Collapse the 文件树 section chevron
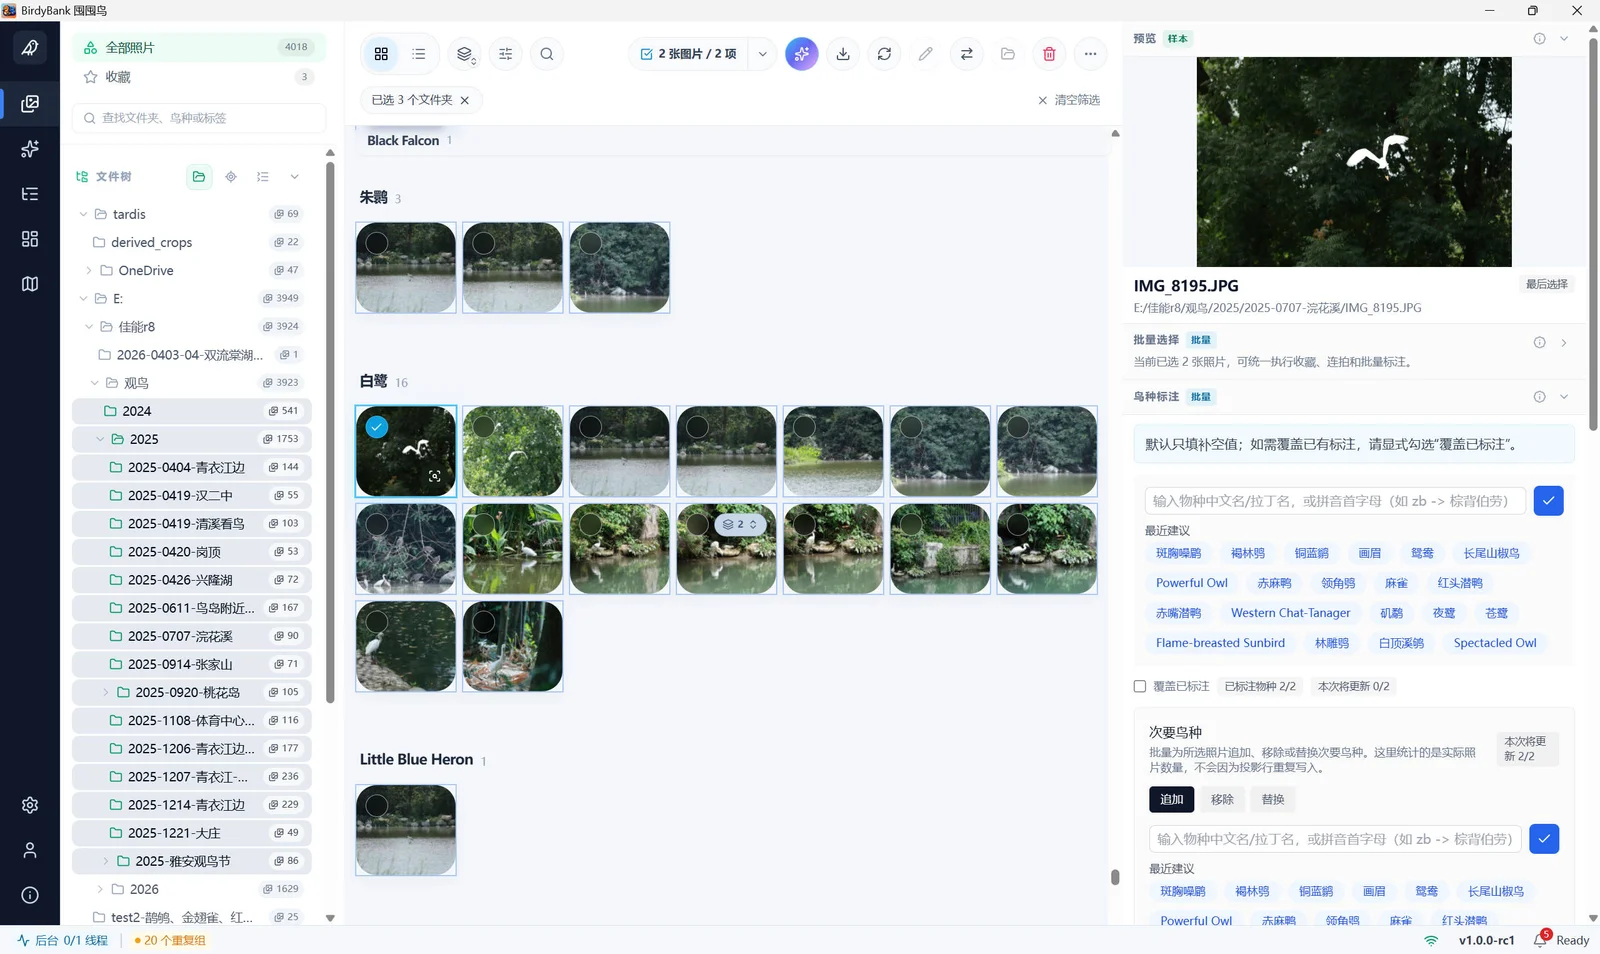The height and width of the screenshot is (954, 1600). tap(295, 177)
